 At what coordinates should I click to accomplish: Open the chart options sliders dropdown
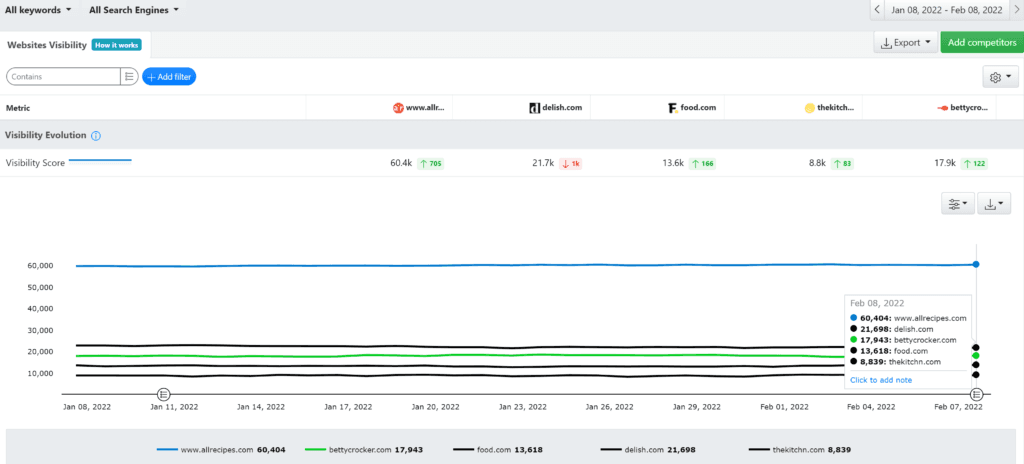pos(958,204)
